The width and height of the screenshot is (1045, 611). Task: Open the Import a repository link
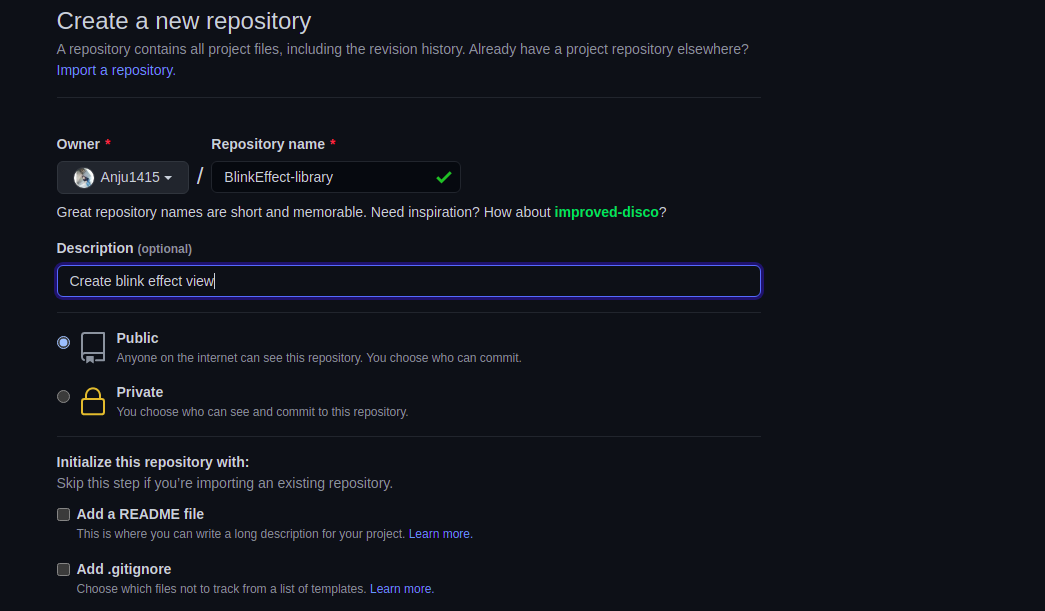point(116,70)
